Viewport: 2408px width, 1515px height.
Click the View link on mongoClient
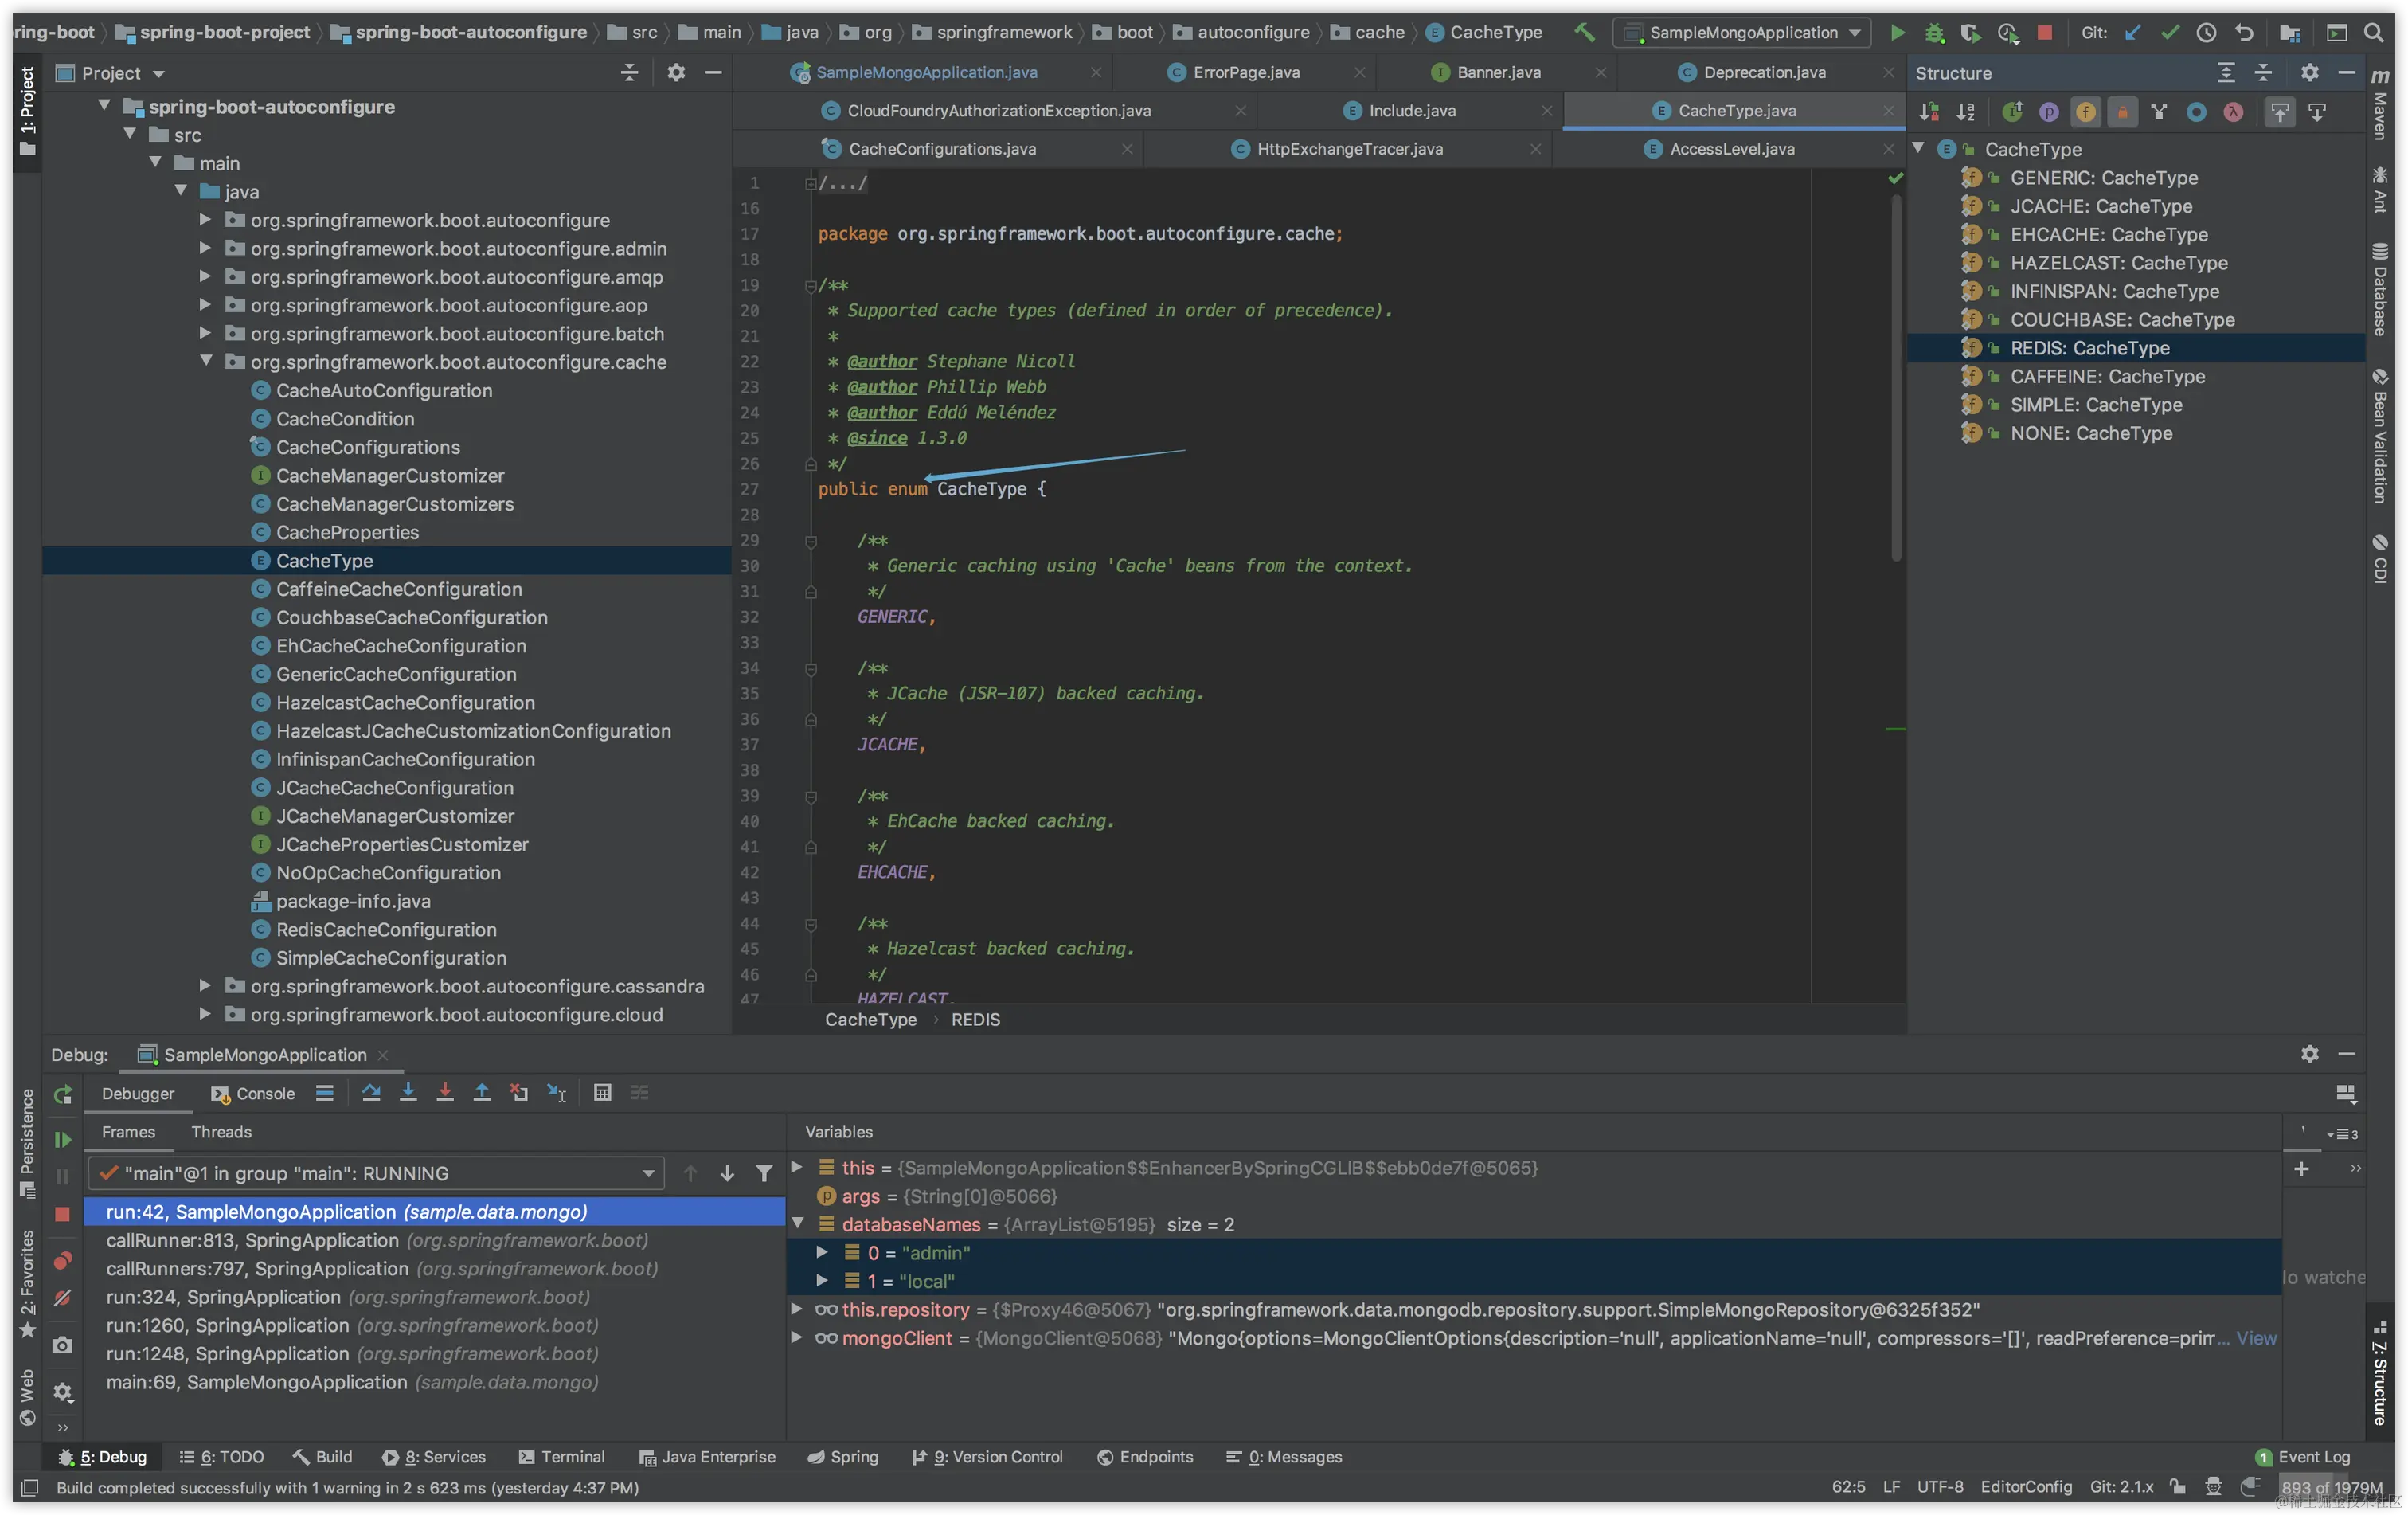pos(2256,1338)
